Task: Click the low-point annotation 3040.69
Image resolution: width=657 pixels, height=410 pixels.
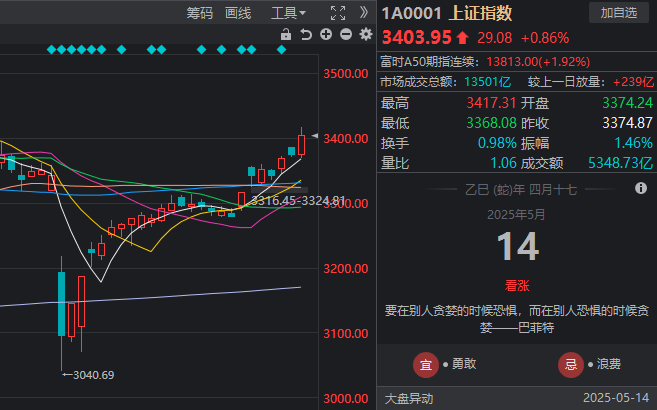Action: click(93, 375)
